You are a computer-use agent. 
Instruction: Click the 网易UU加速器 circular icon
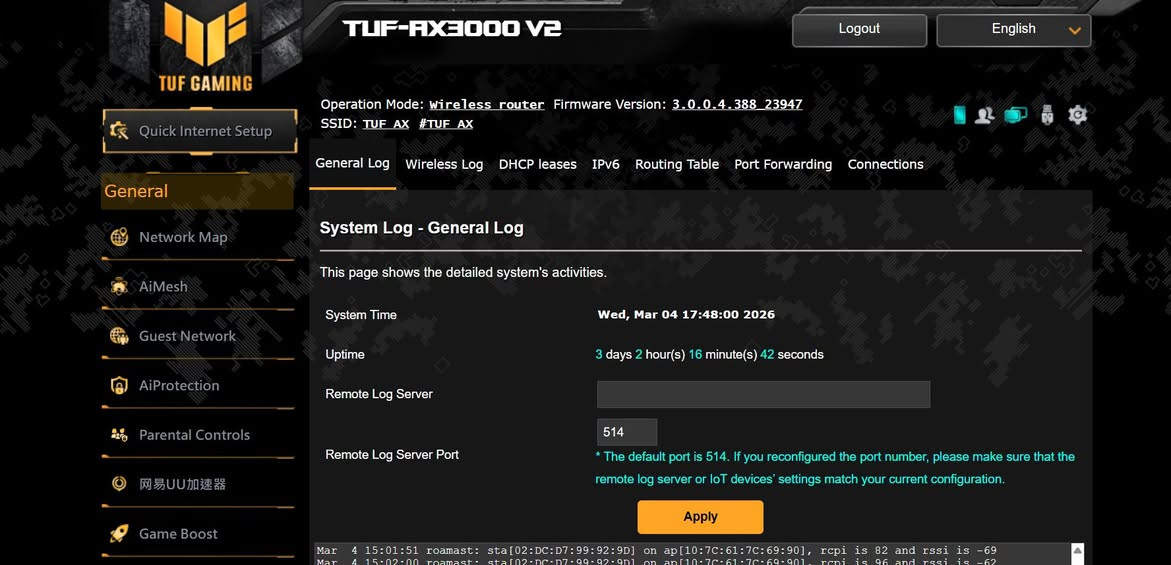point(119,484)
